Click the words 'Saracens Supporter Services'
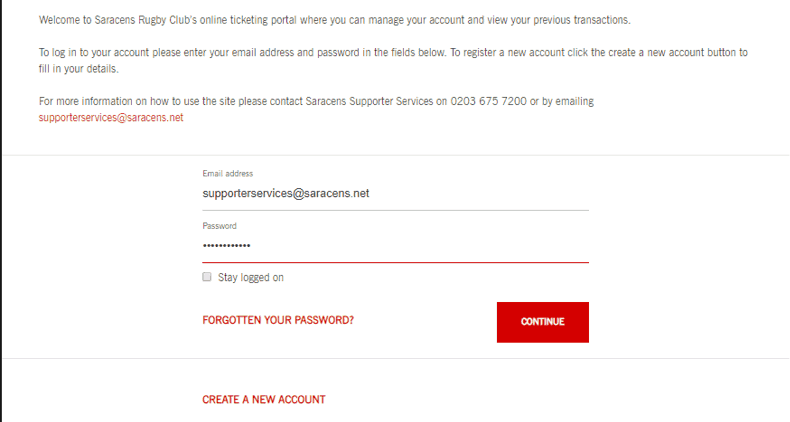The image size is (790, 422). point(369,101)
